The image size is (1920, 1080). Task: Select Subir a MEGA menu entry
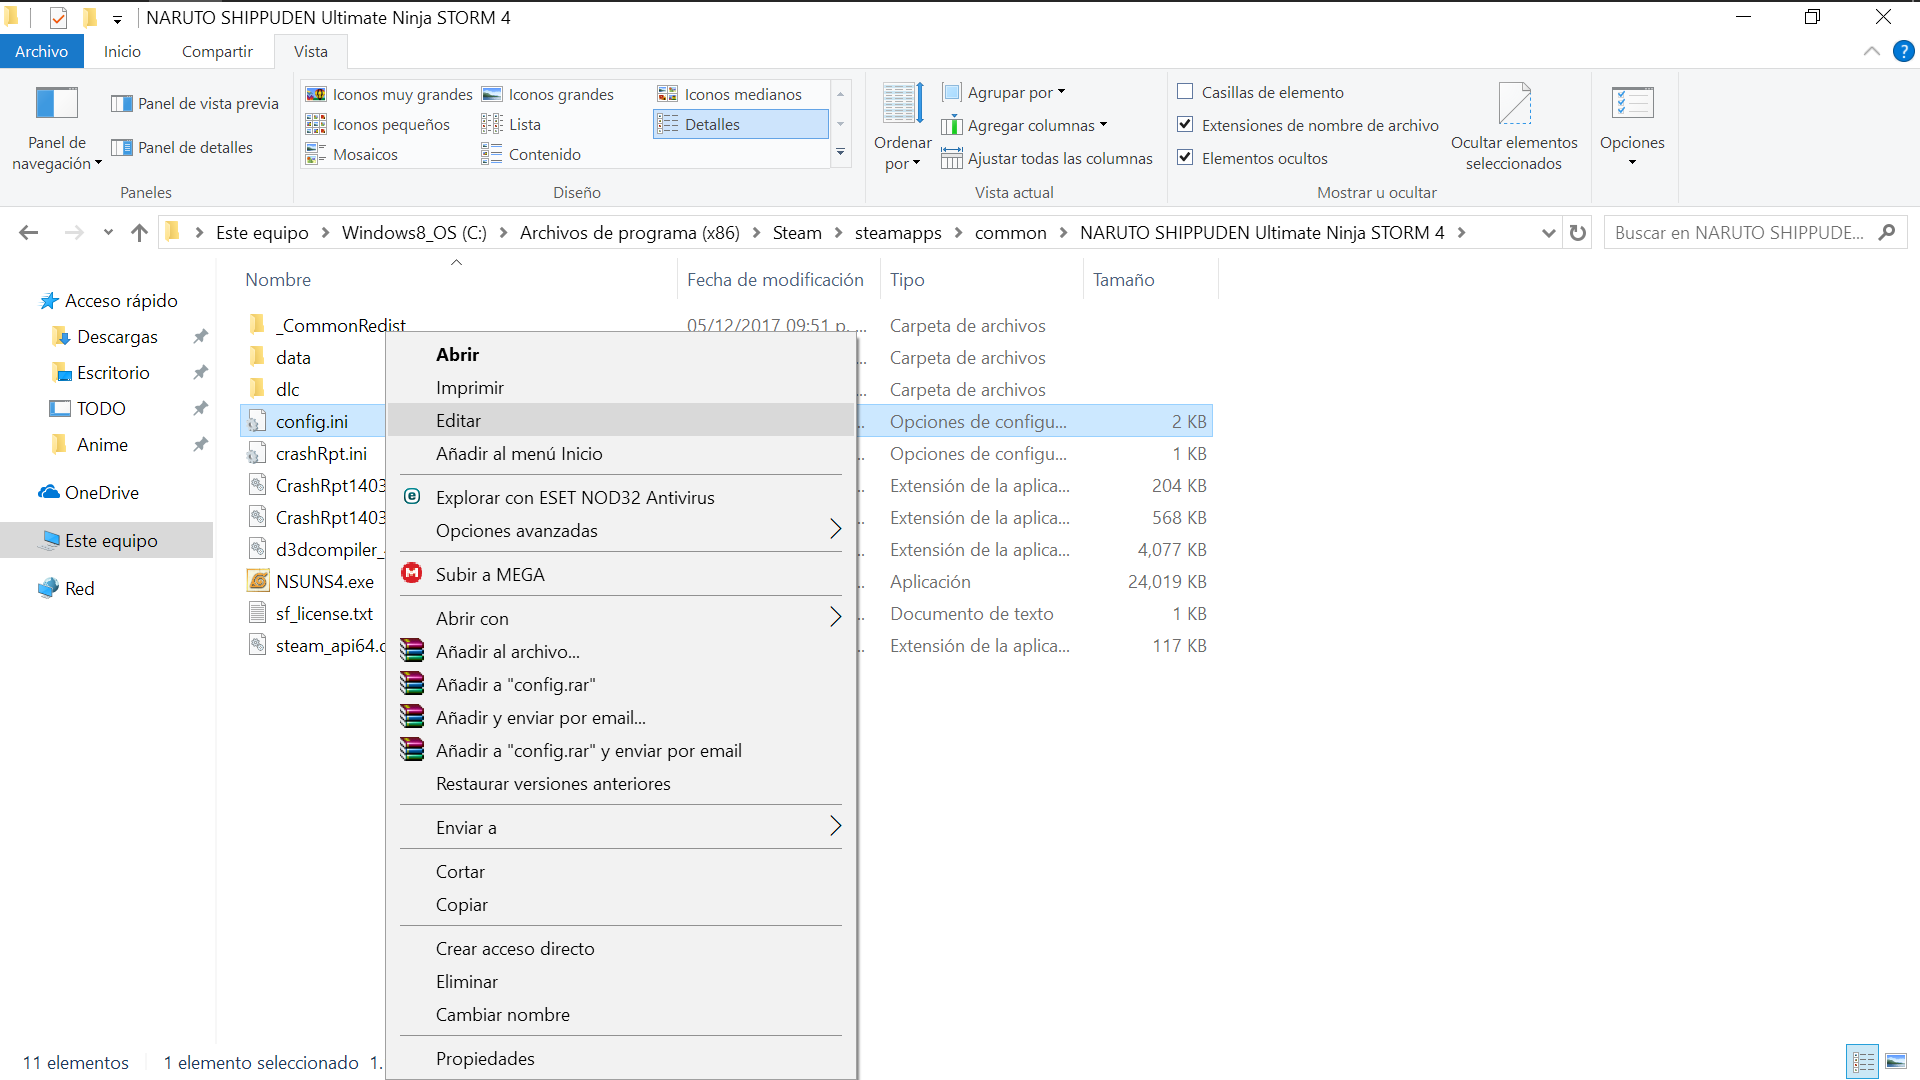(621, 574)
